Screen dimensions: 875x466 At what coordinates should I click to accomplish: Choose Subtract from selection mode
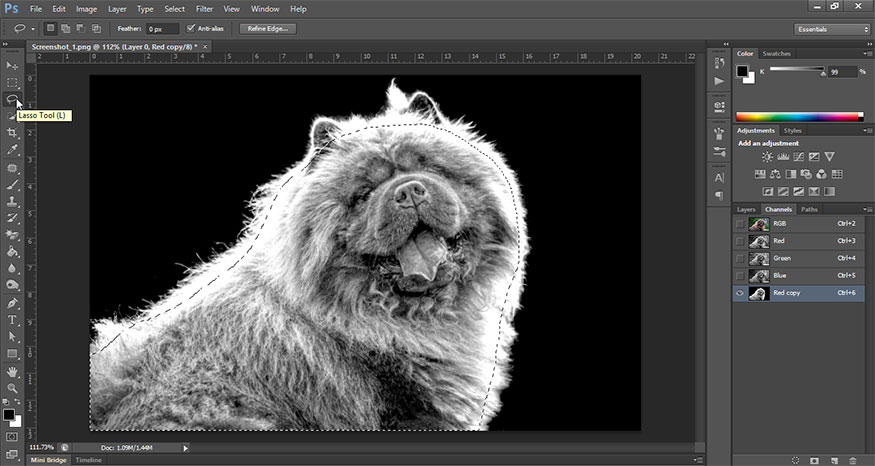81,28
